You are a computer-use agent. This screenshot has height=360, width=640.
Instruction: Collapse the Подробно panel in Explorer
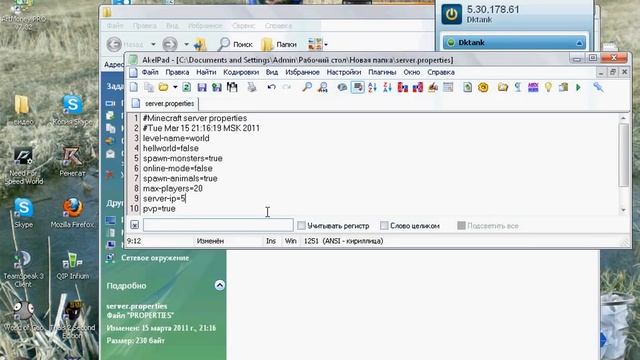coord(220,285)
